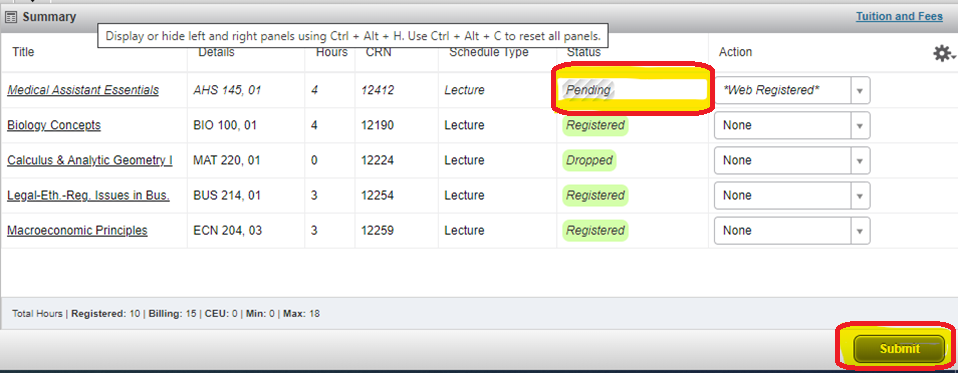Open Legal-Eth.-Reg. Issues in Bus. link
Image resolution: width=958 pixels, height=373 pixels.
pos(88,195)
